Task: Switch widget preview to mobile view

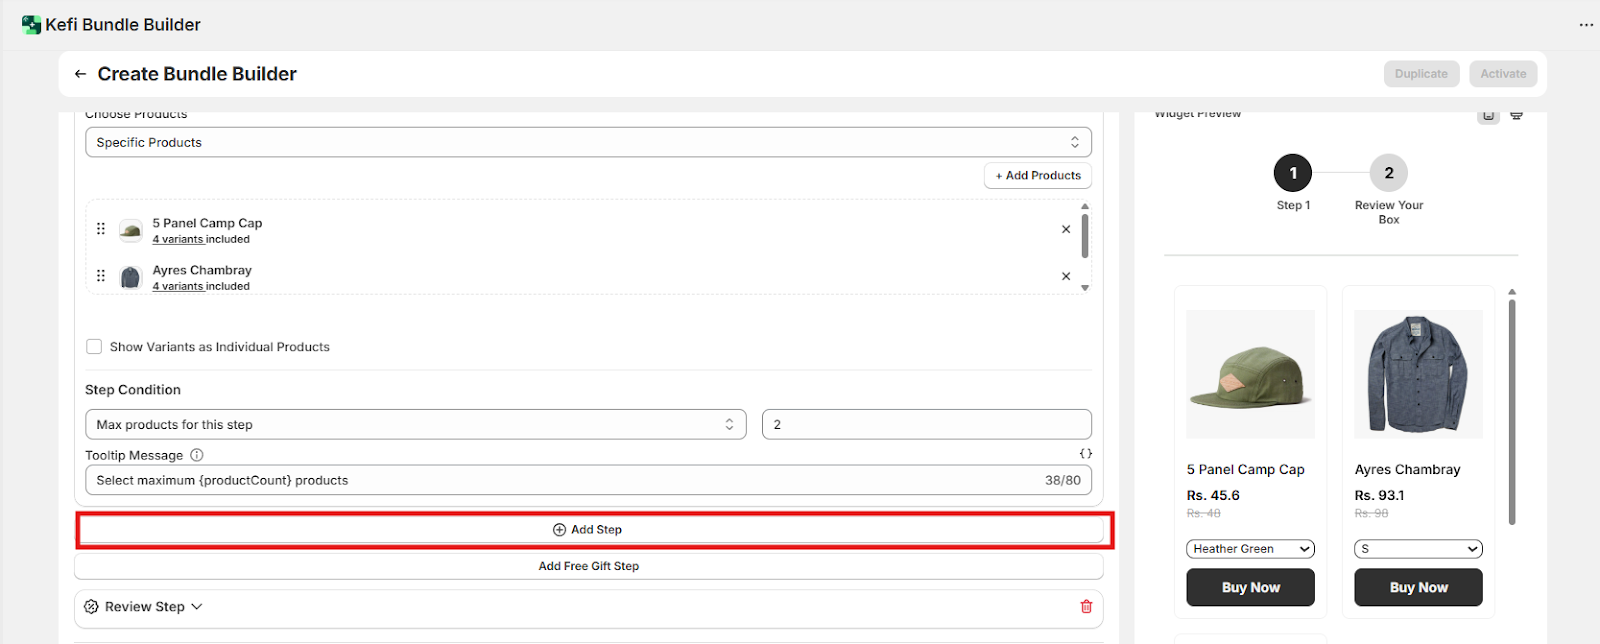Action: [1488, 116]
